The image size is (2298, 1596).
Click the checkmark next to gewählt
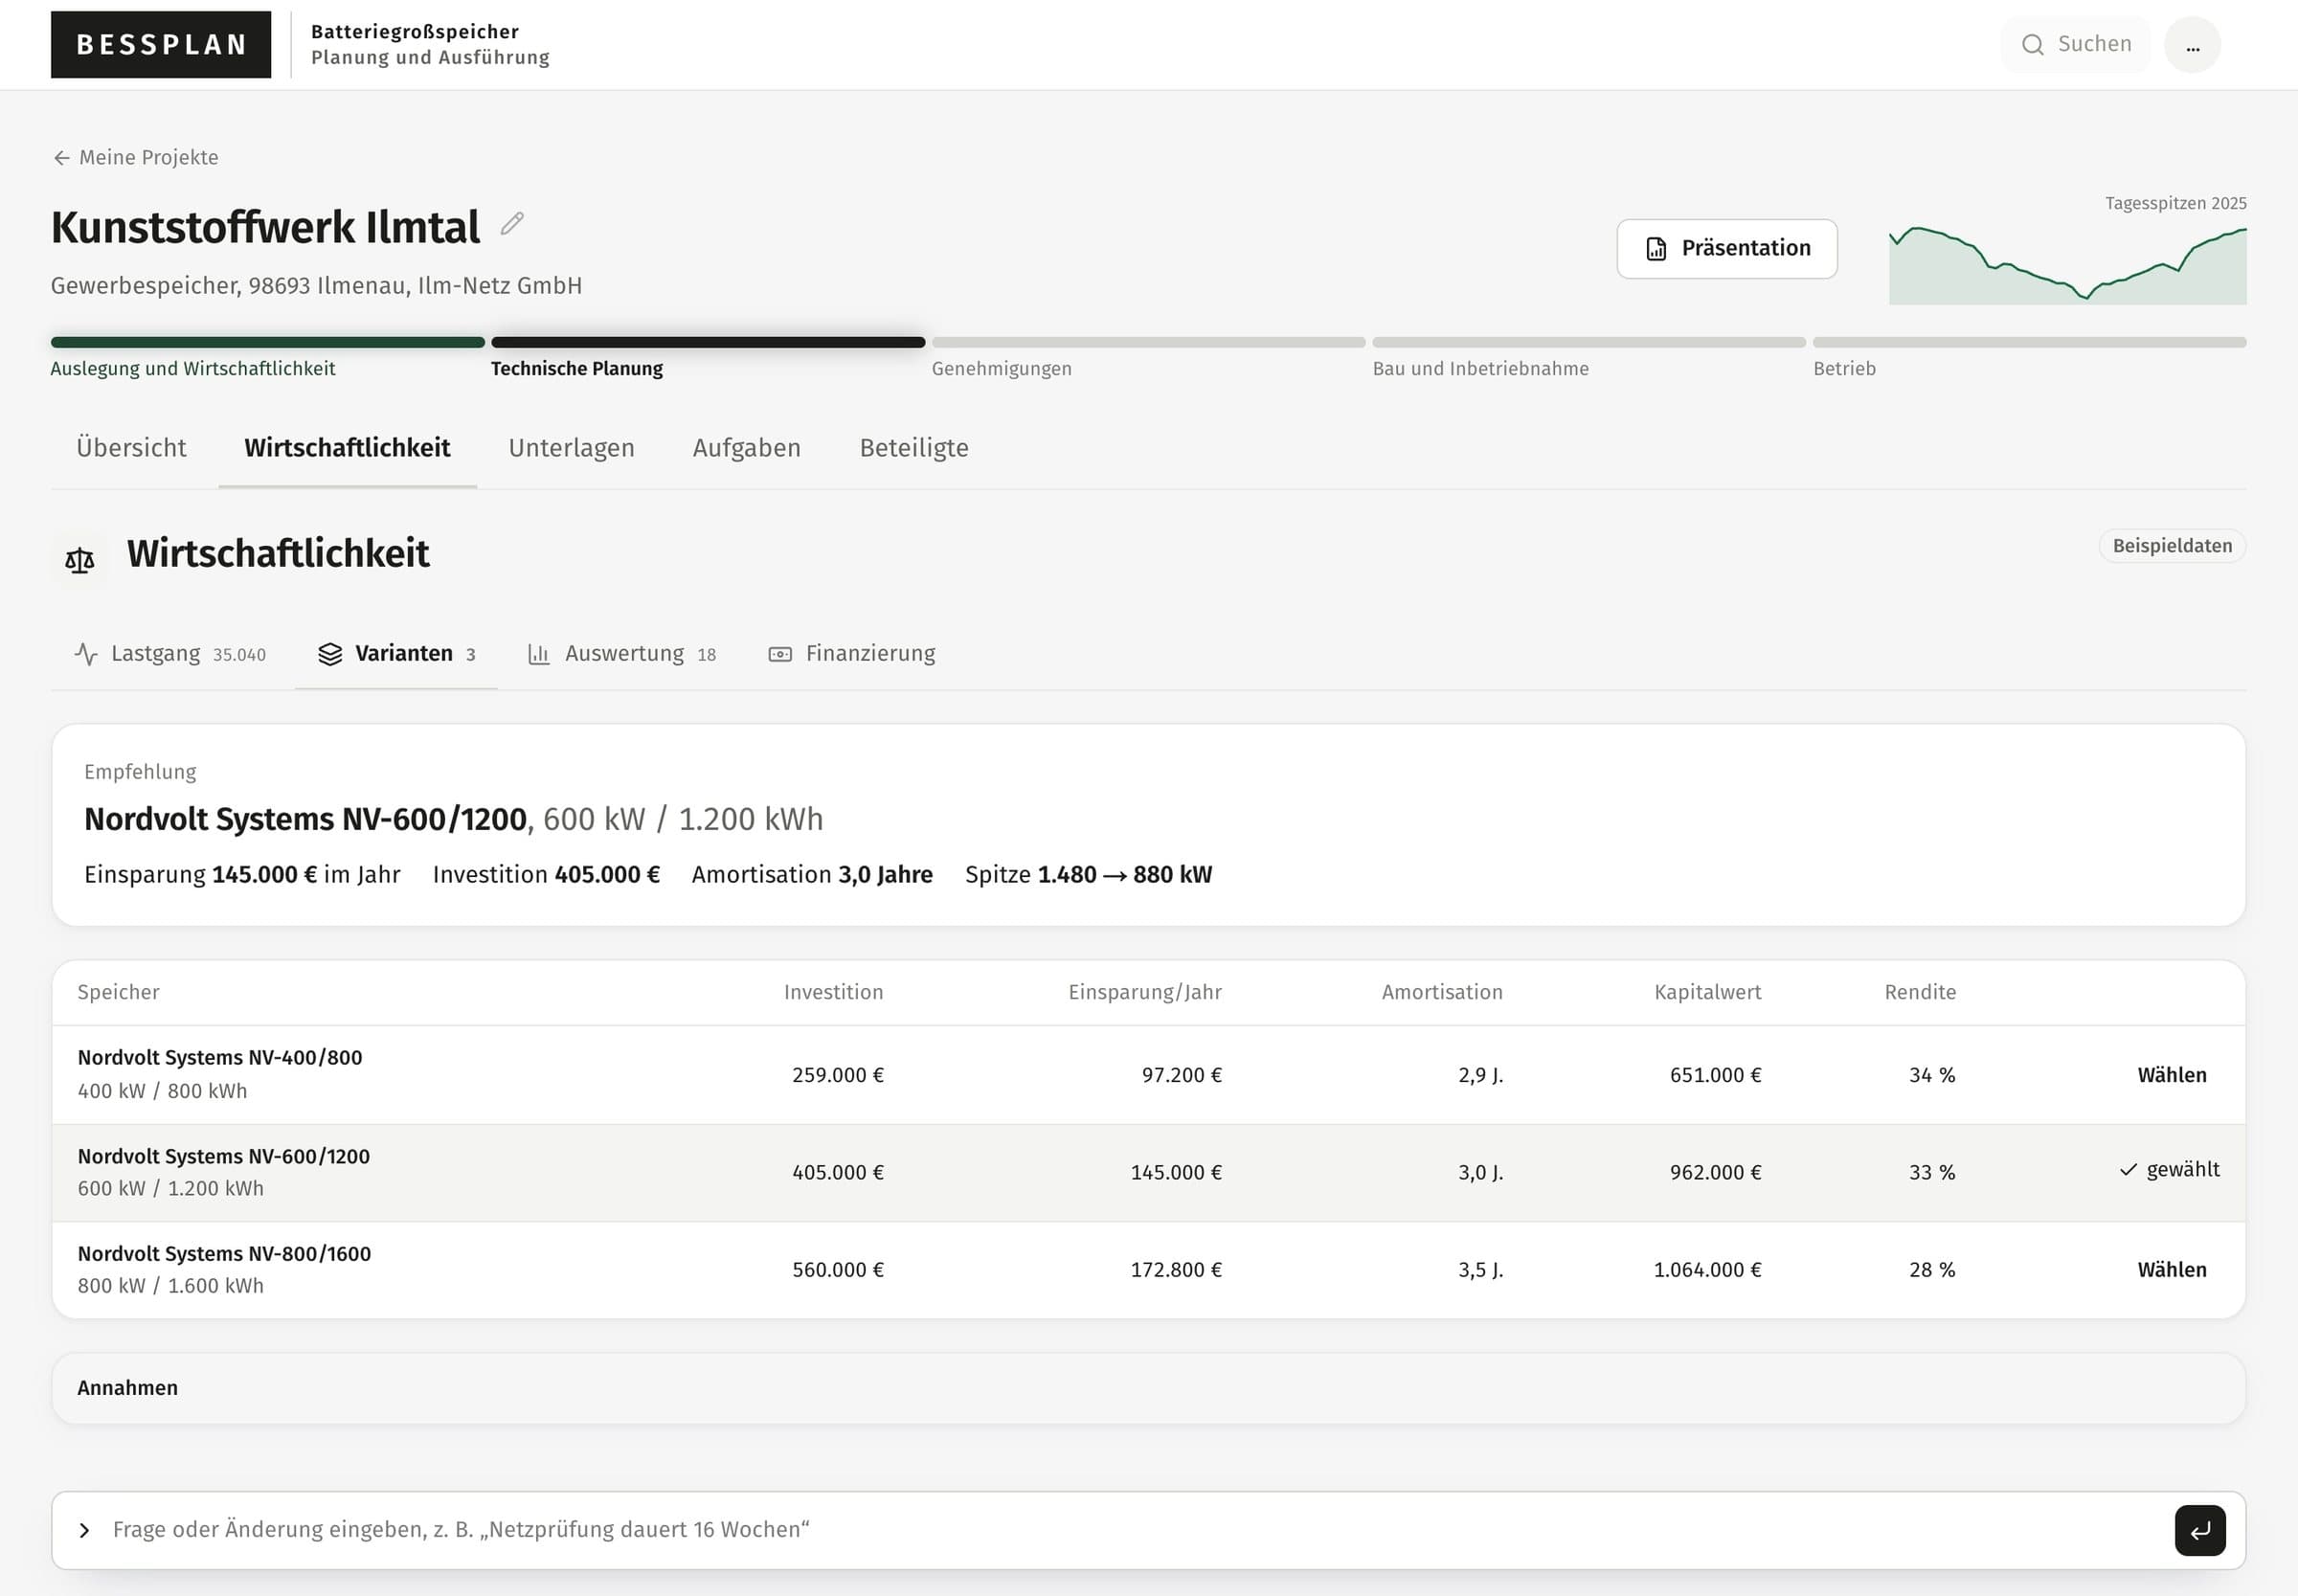pyautogui.click(x=2128, y=1169)
